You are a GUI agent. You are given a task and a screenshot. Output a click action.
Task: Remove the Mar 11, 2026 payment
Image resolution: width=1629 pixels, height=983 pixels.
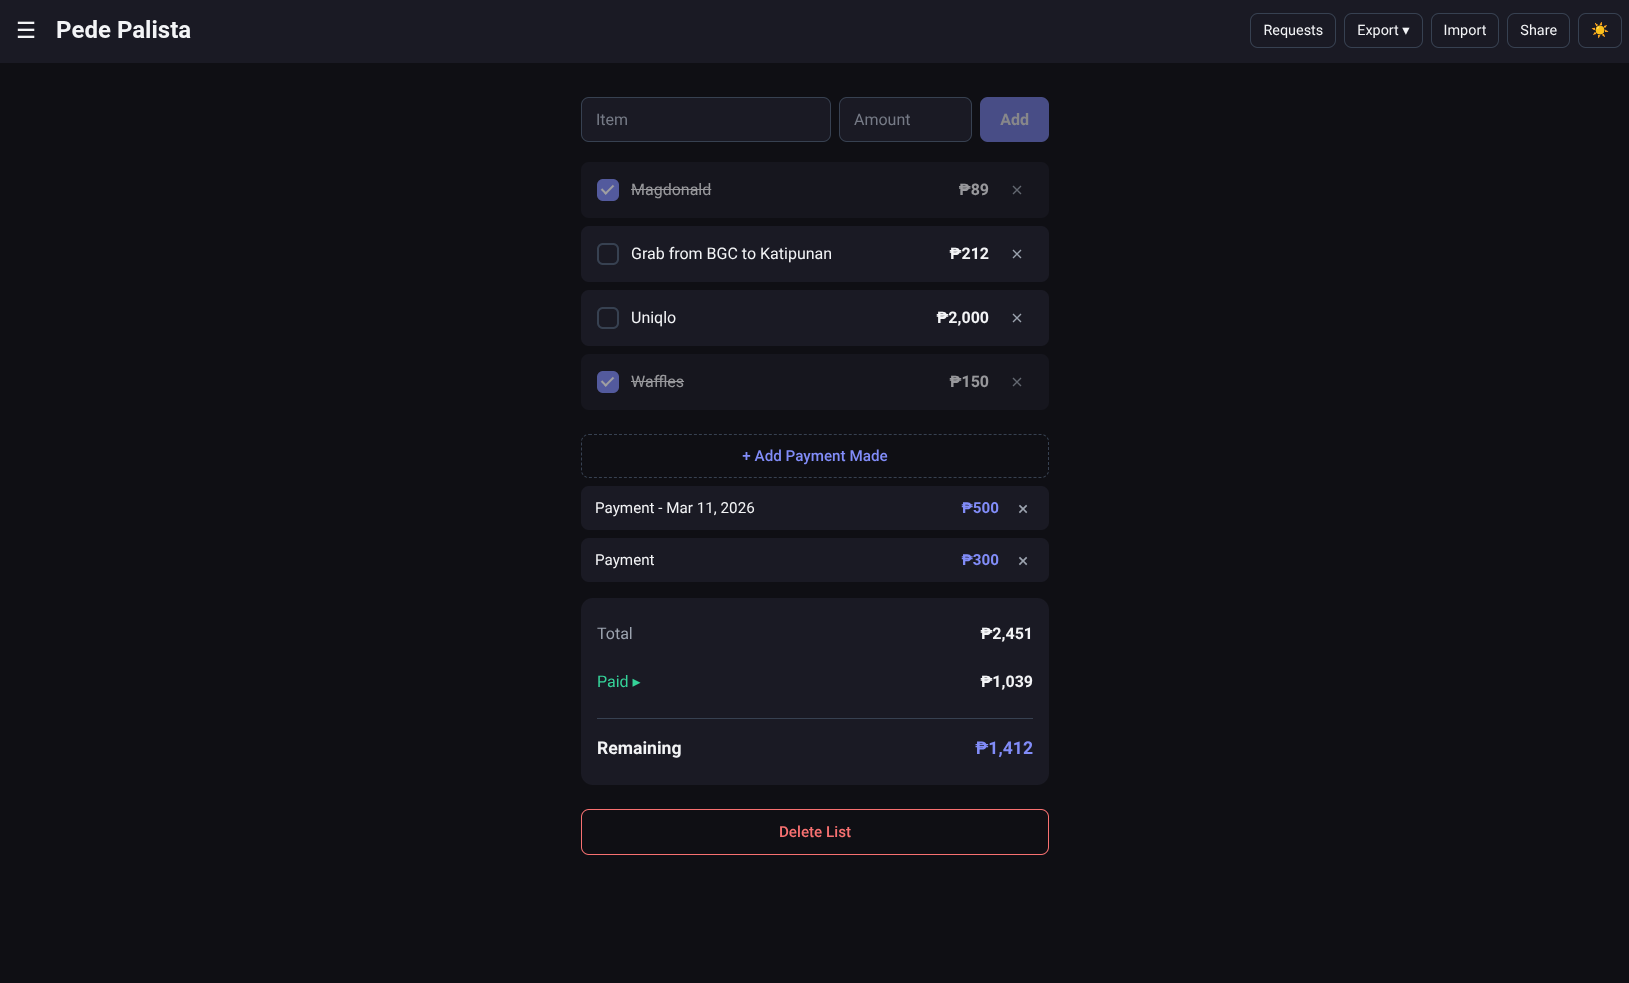[x=1023, y=509]
